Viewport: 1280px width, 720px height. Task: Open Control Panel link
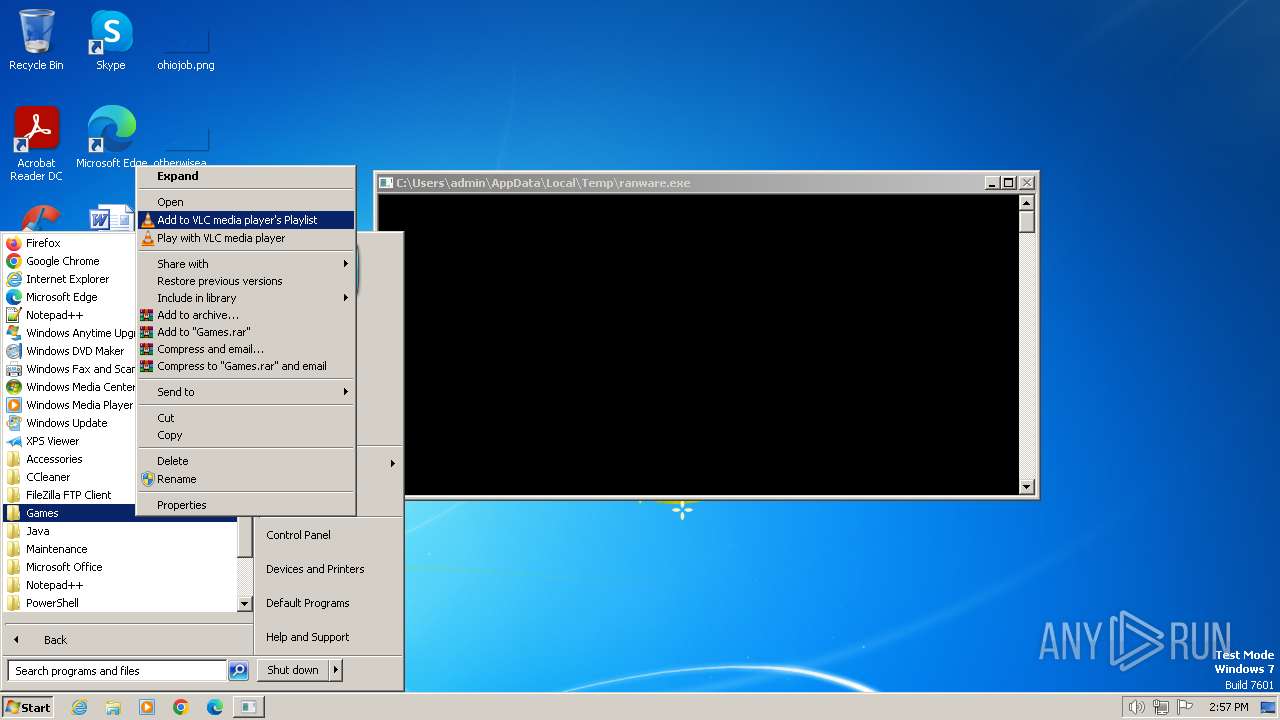298,535
